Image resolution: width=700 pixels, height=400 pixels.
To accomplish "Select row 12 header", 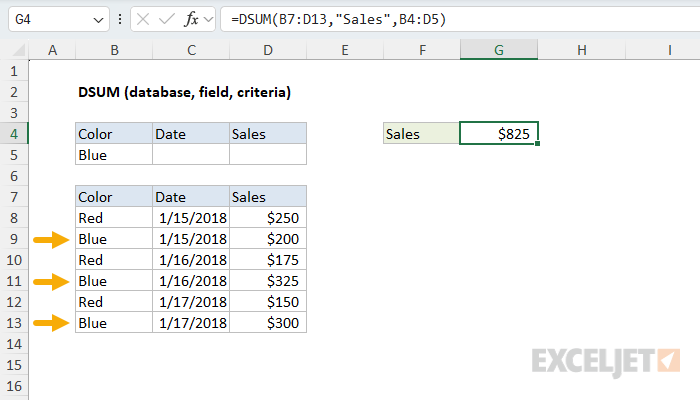I will pos(14,302).
